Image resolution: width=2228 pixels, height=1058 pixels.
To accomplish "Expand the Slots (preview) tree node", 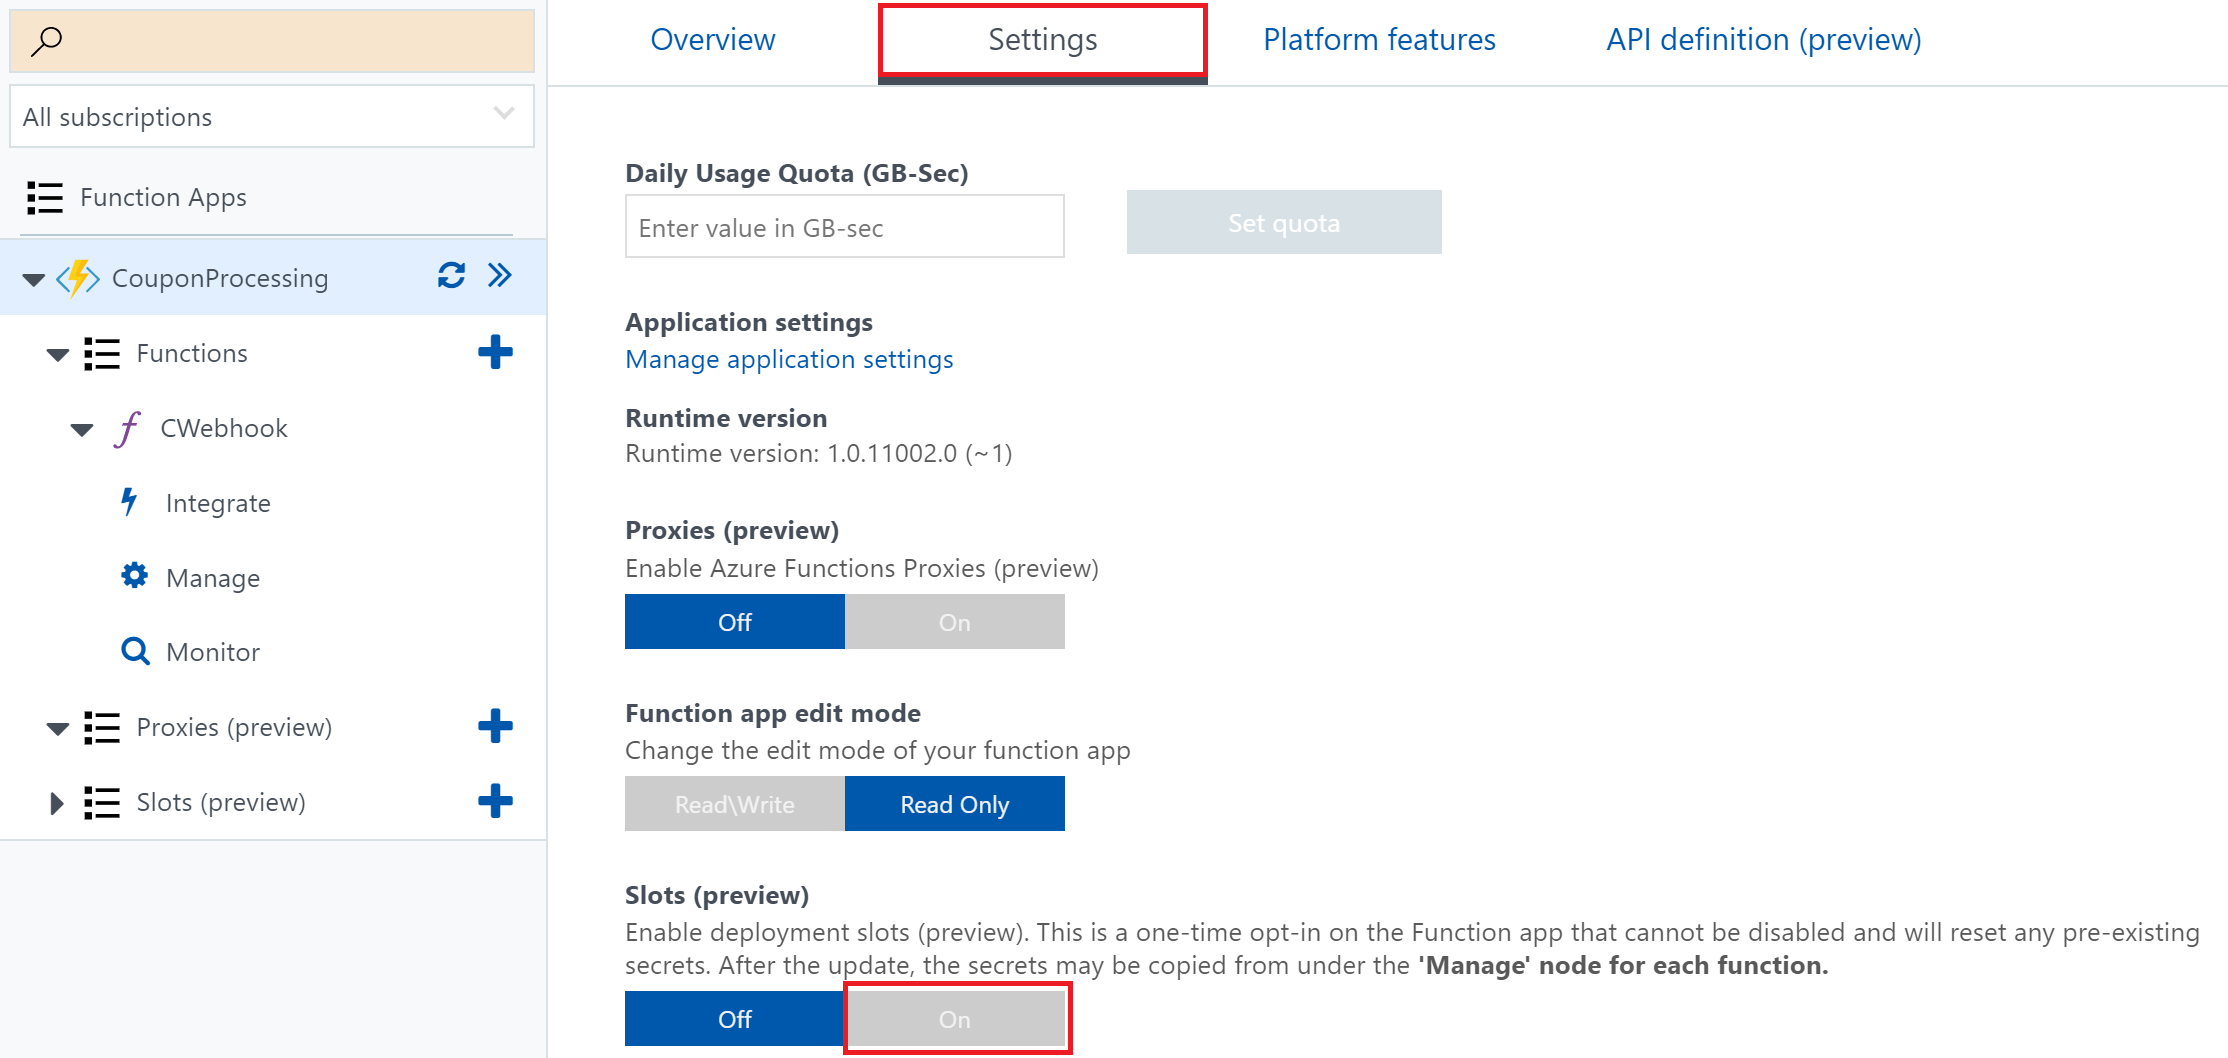I will click(x=57, y=803).
